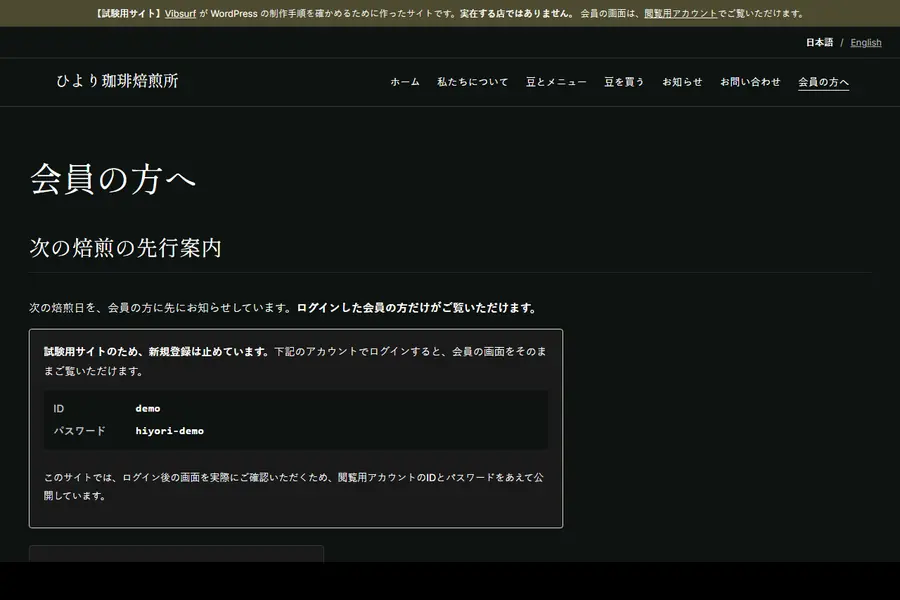The image size is (900, 600).
Task: Open the お知らせ menu item
Action: (682, 82)
